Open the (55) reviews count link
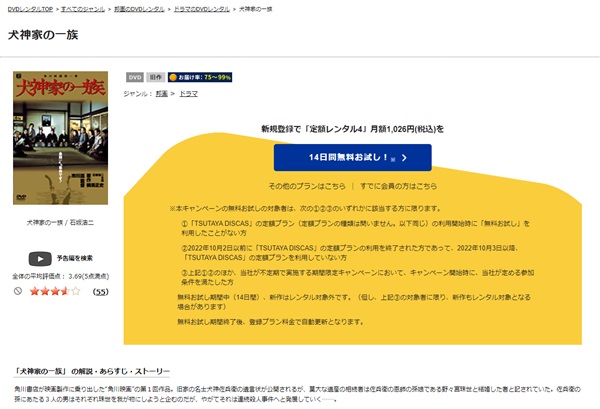The image size is (600, 409). (x=101, y=292)
